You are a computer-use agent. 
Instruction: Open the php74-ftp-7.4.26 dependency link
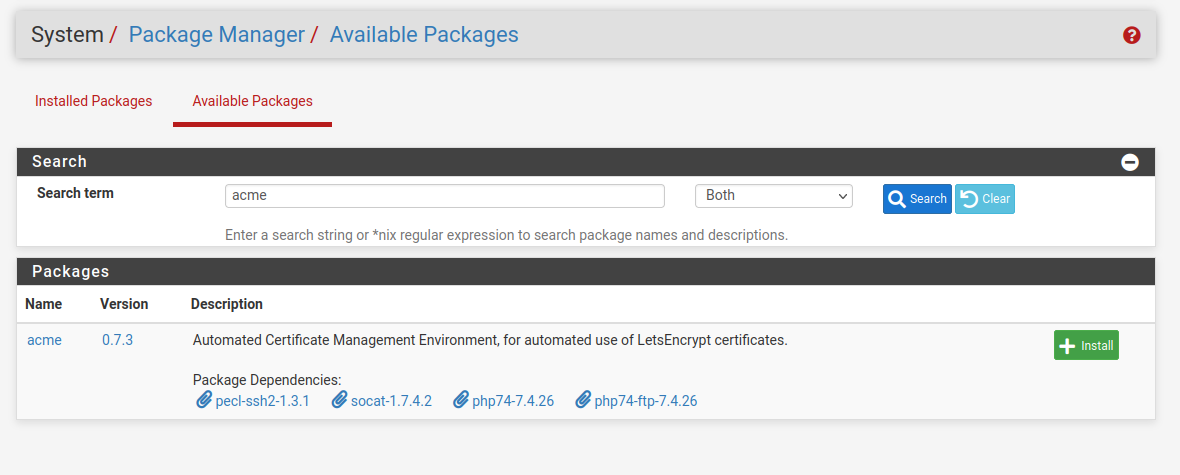(645, 401)
